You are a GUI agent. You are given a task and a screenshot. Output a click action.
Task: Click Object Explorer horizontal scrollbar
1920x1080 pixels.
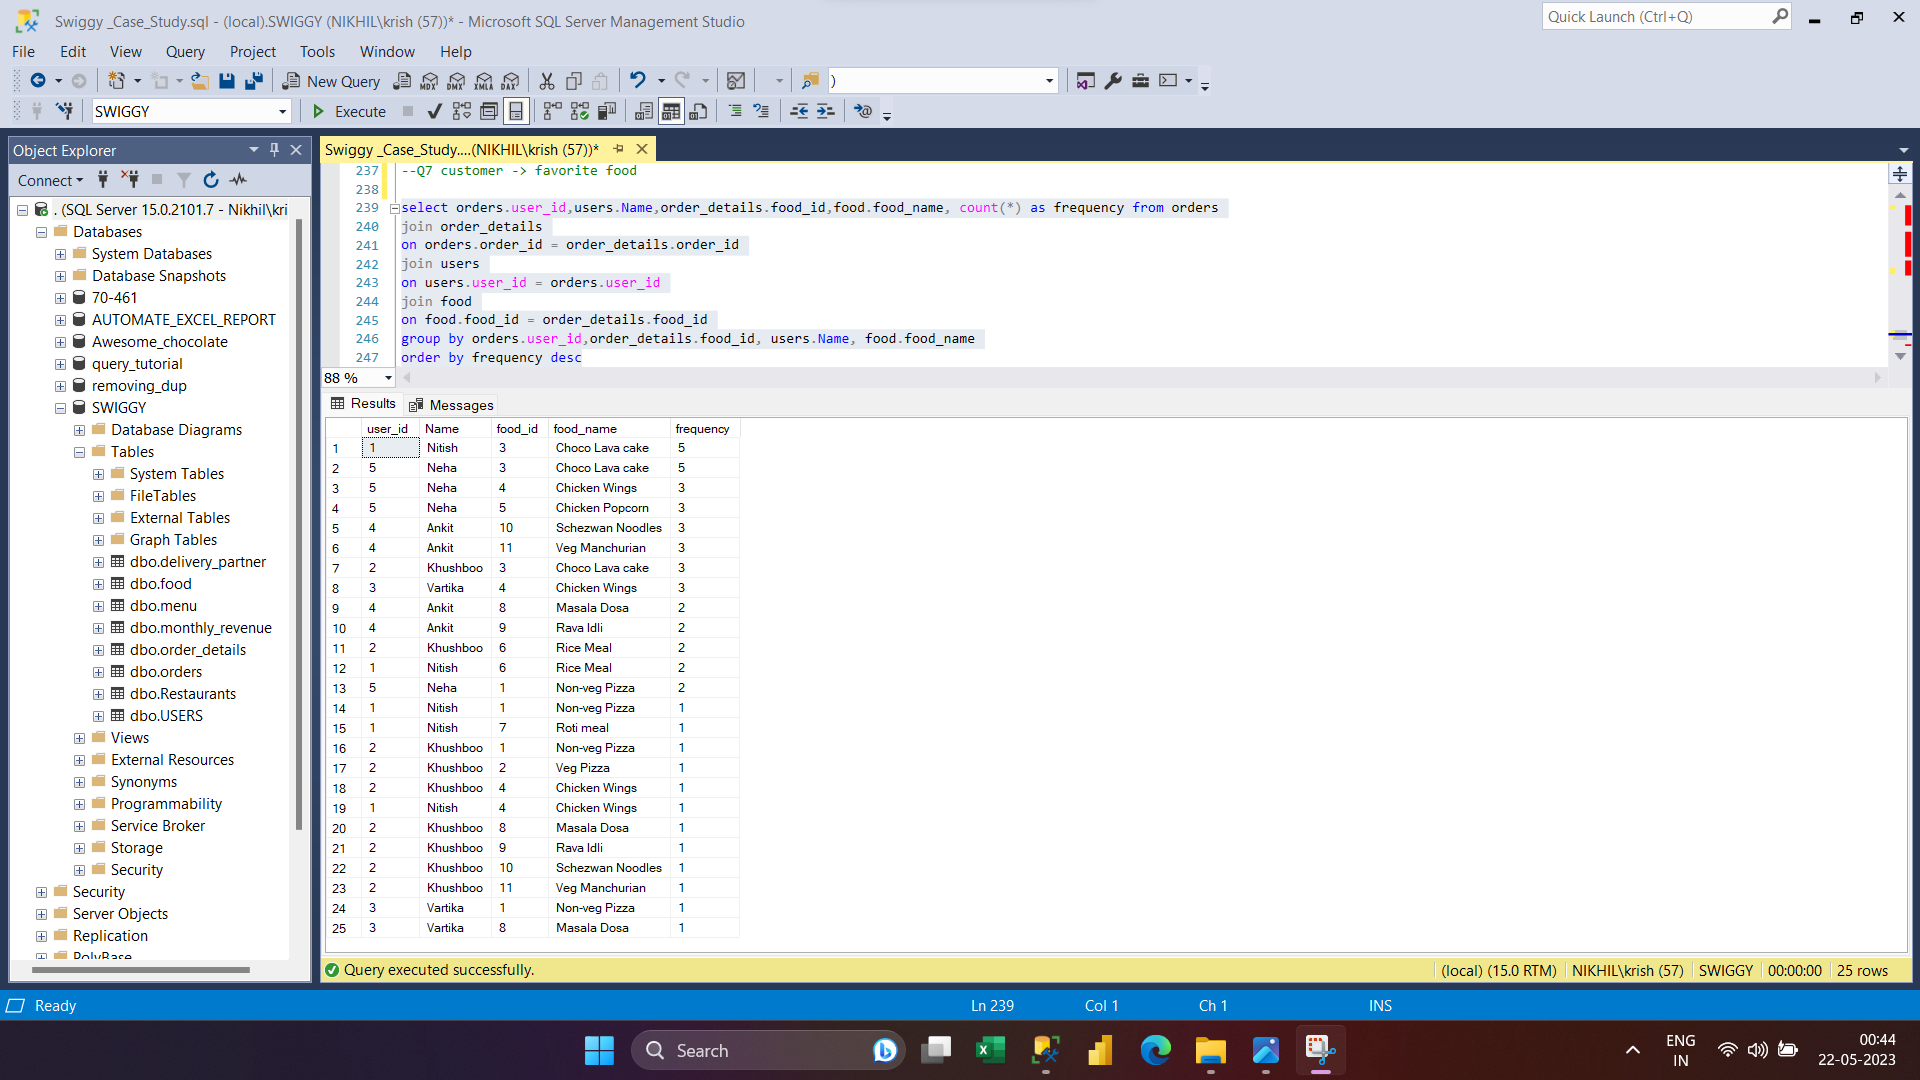tap(140, 969)
